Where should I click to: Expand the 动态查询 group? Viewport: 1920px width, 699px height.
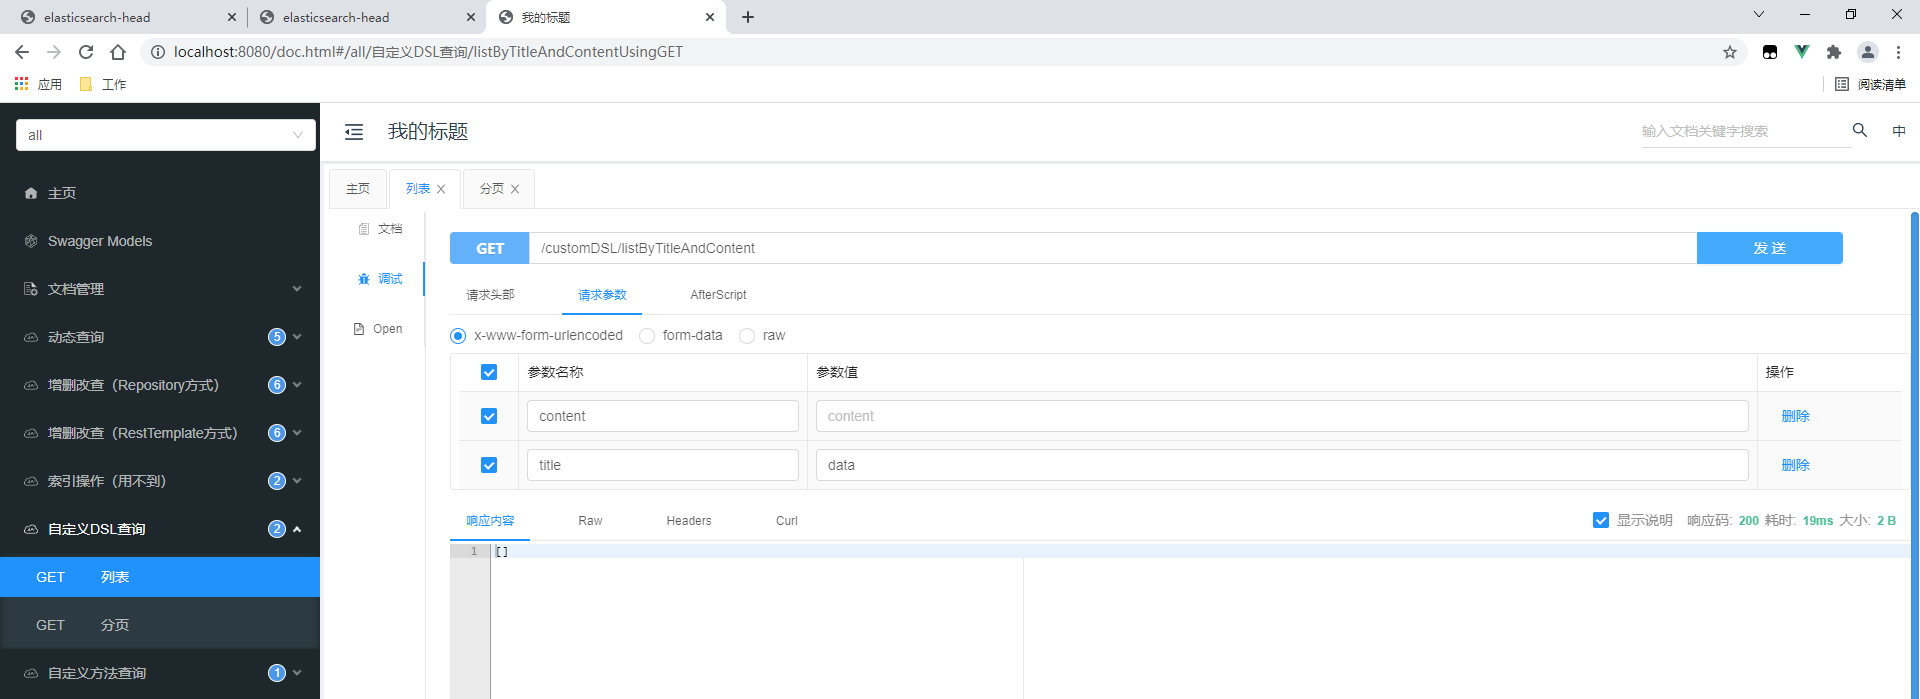[297, 337]
